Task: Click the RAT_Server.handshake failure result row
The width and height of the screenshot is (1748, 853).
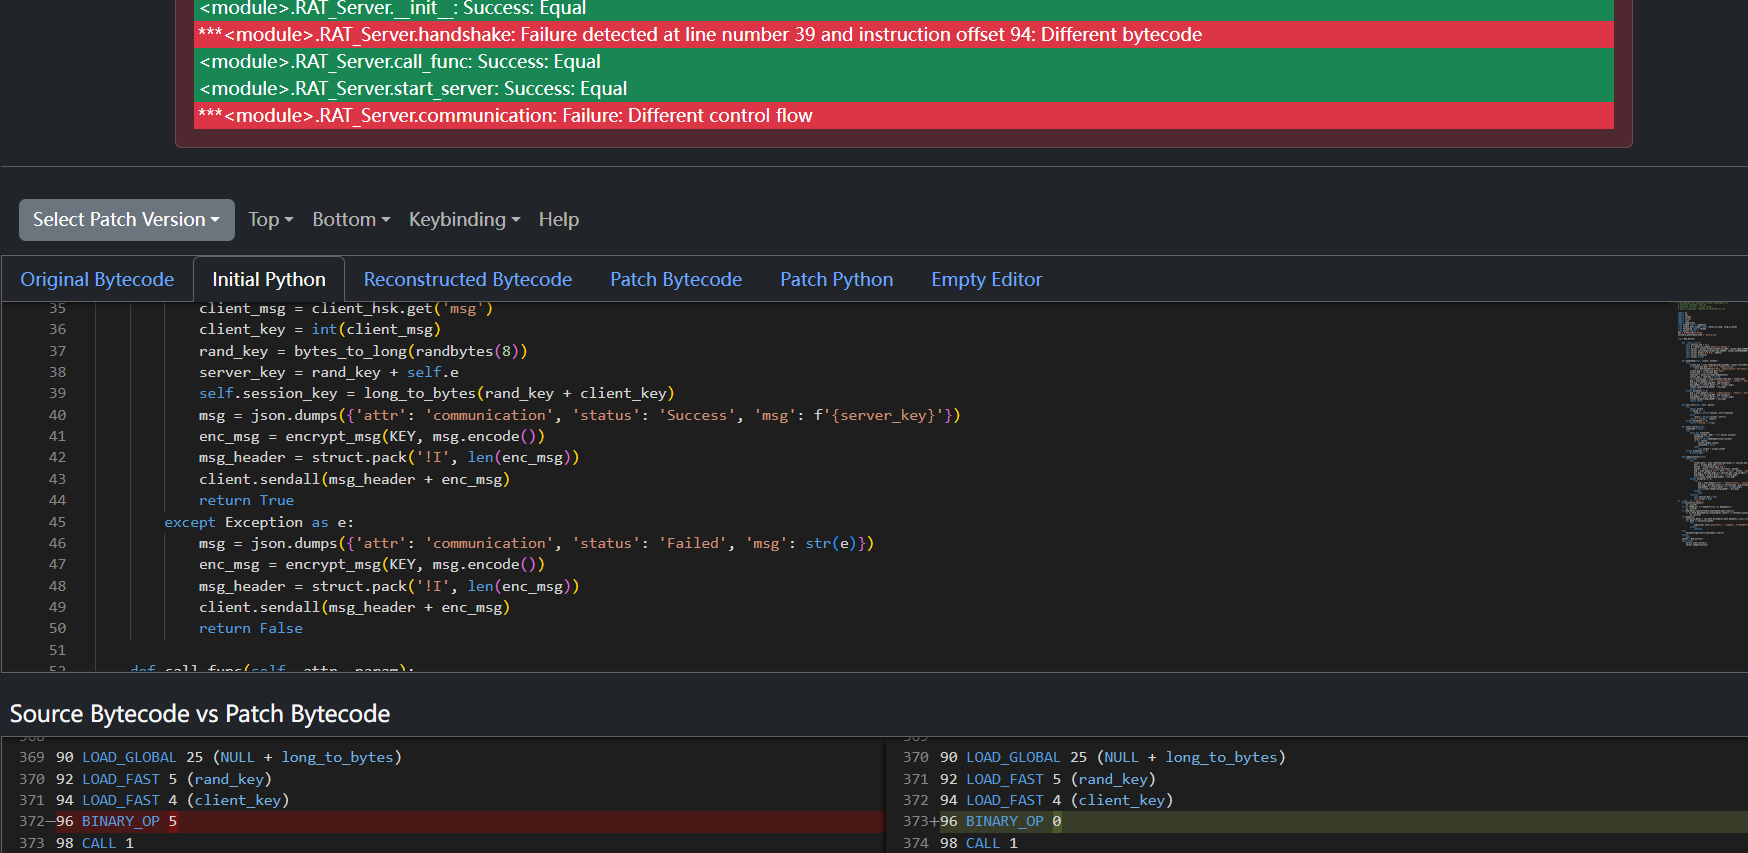Action: coord(903,35)
